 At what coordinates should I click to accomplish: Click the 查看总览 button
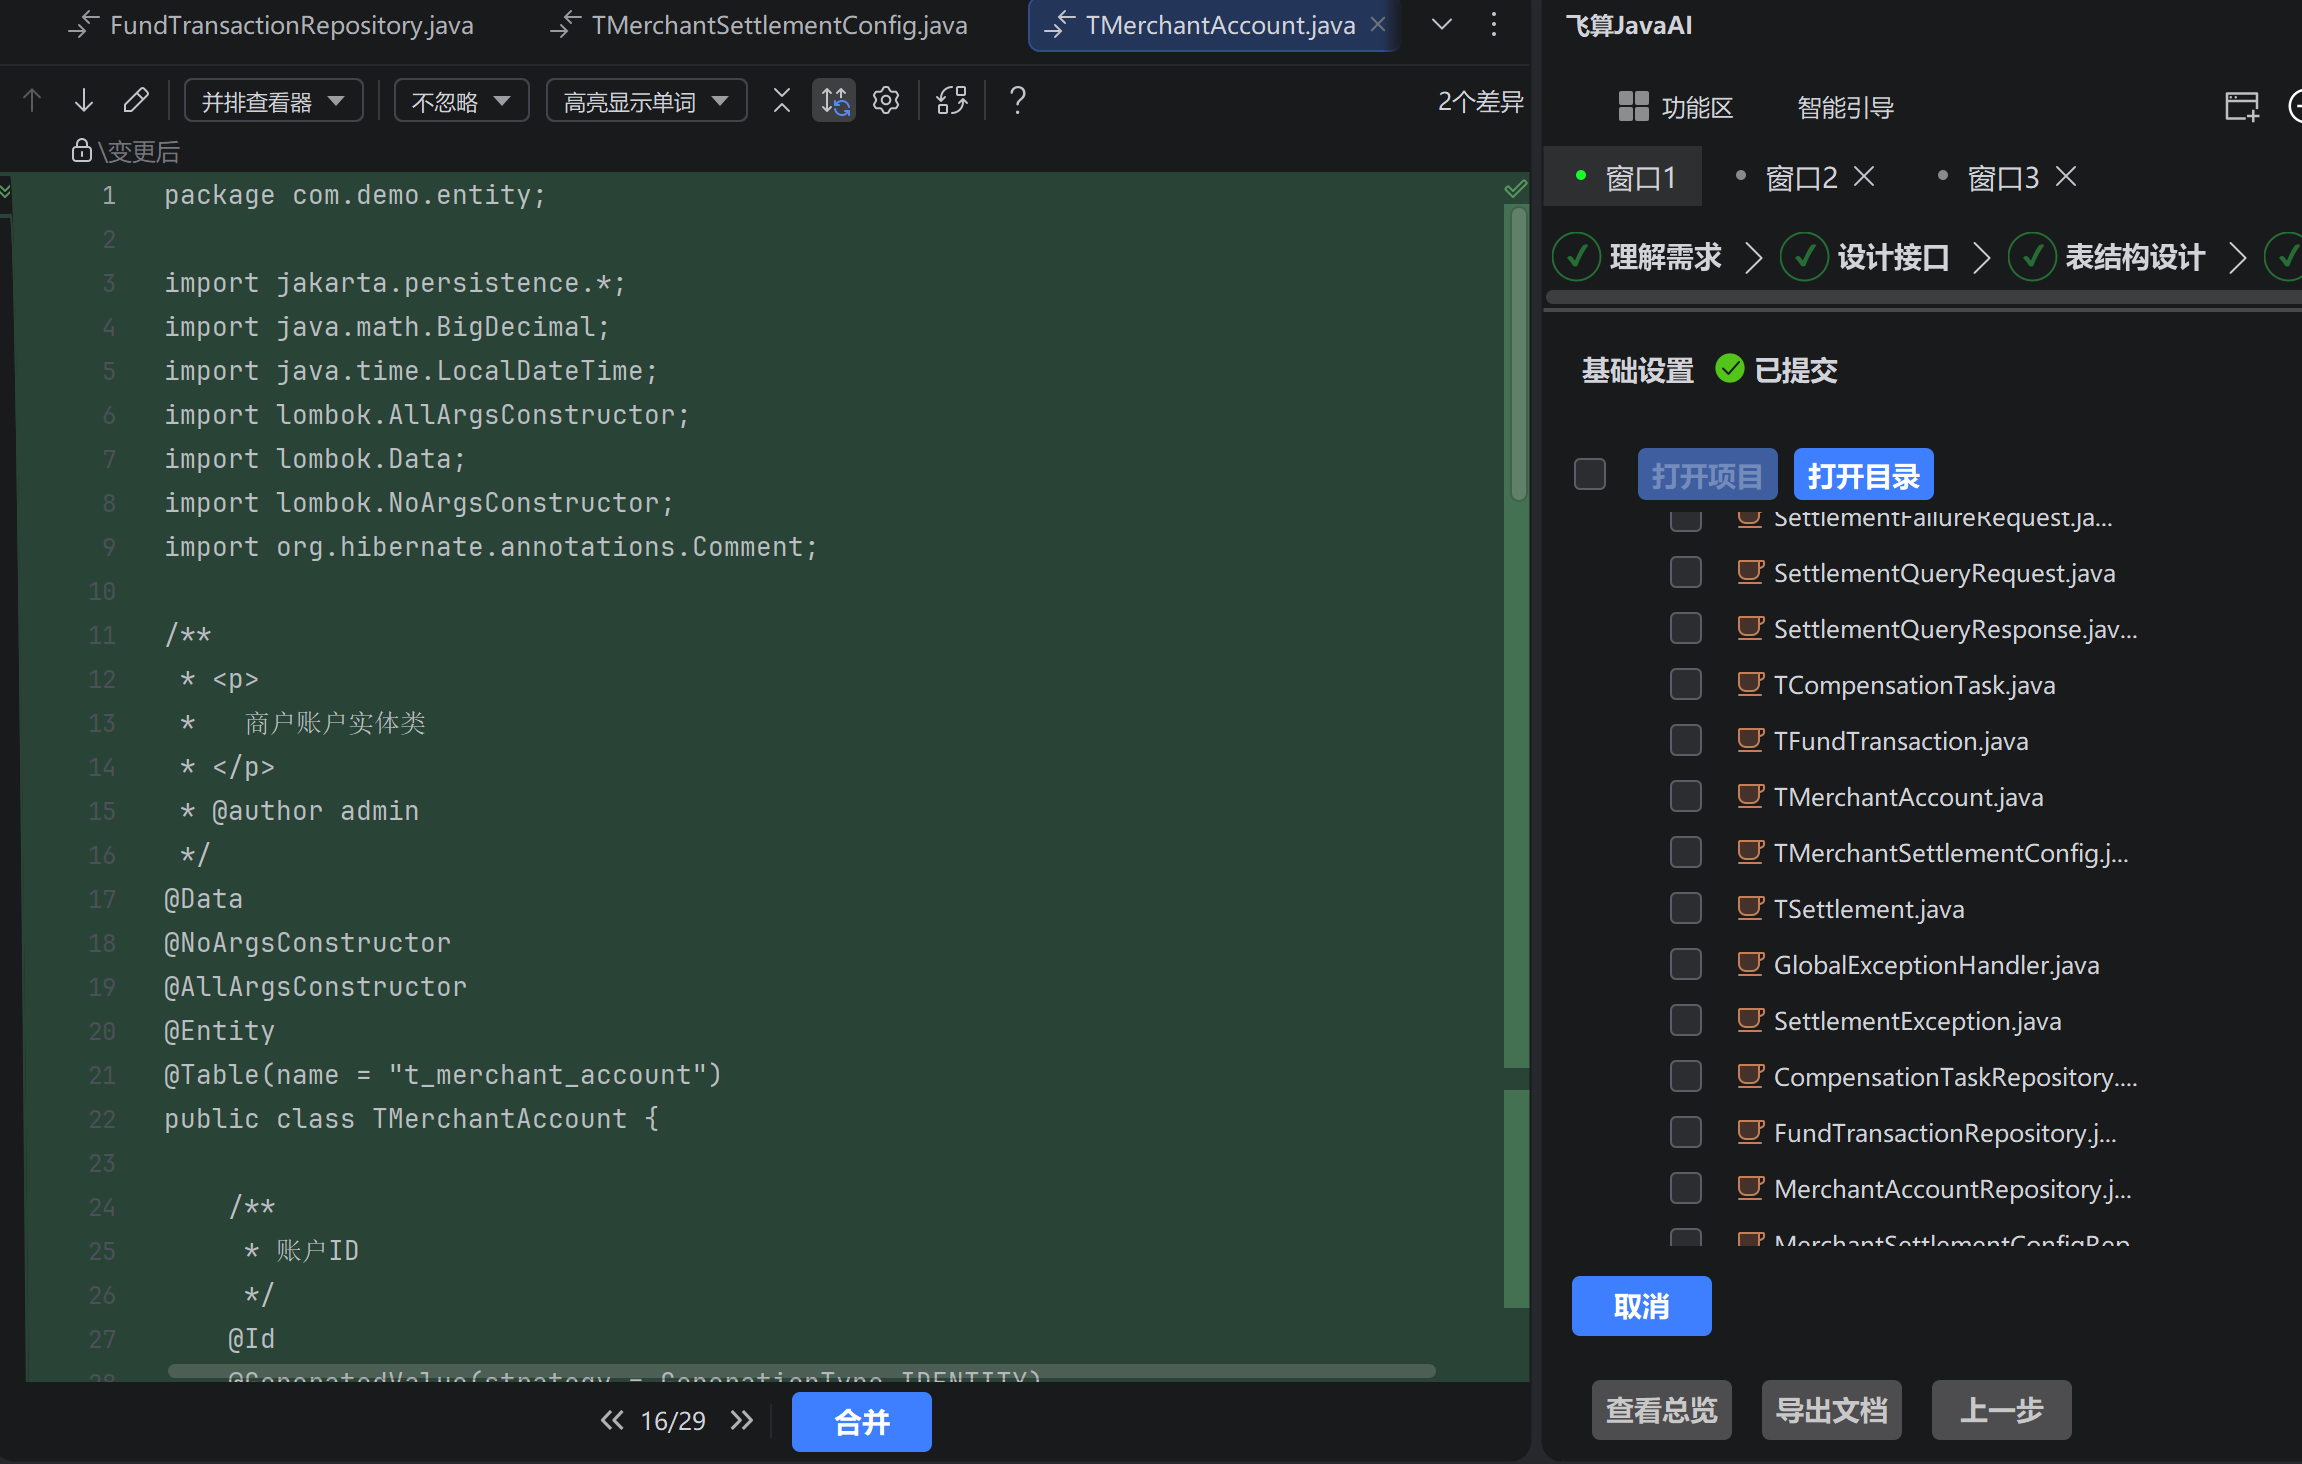pyautogui.click(x=1661, y=1410)
